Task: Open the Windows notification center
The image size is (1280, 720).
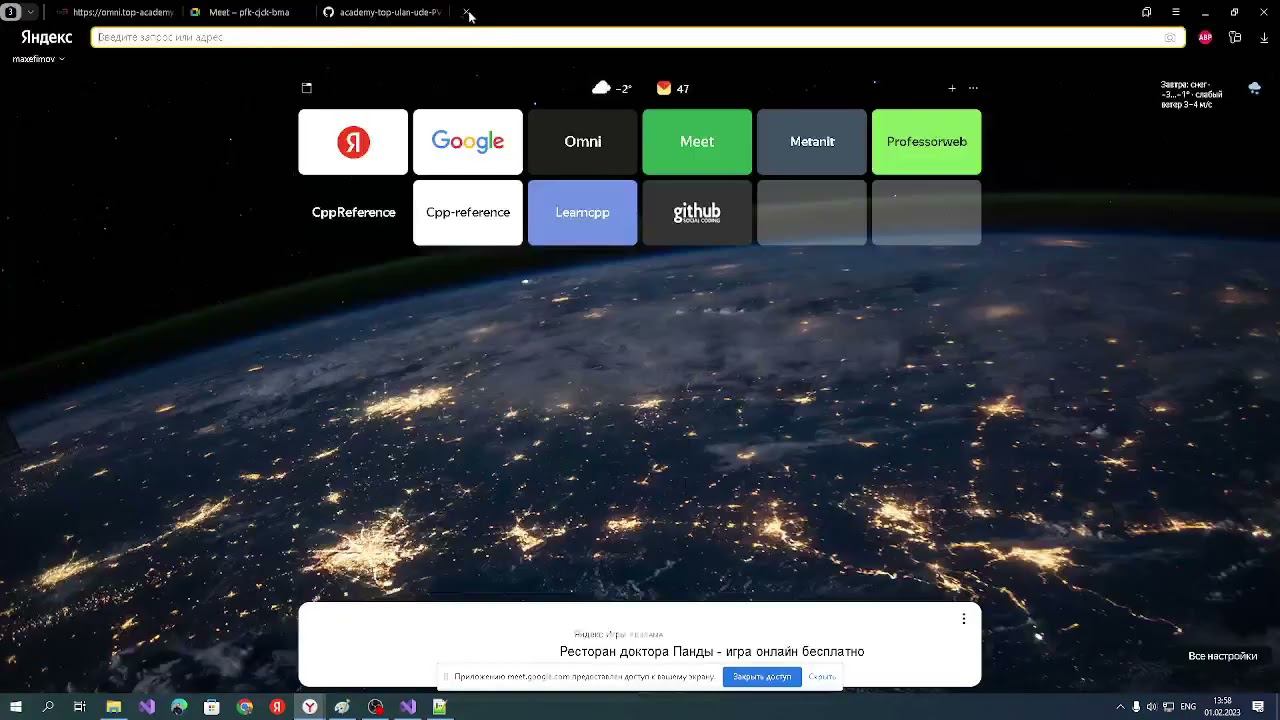Action: point(1258,707)
